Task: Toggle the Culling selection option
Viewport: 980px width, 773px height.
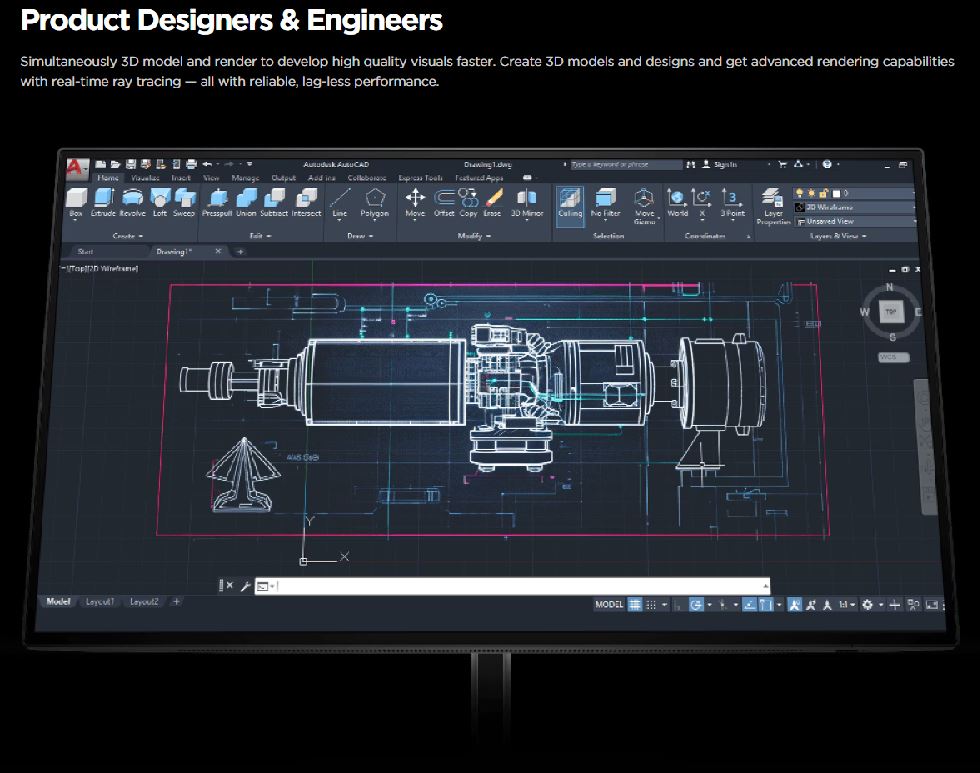Action: point(570,203)
